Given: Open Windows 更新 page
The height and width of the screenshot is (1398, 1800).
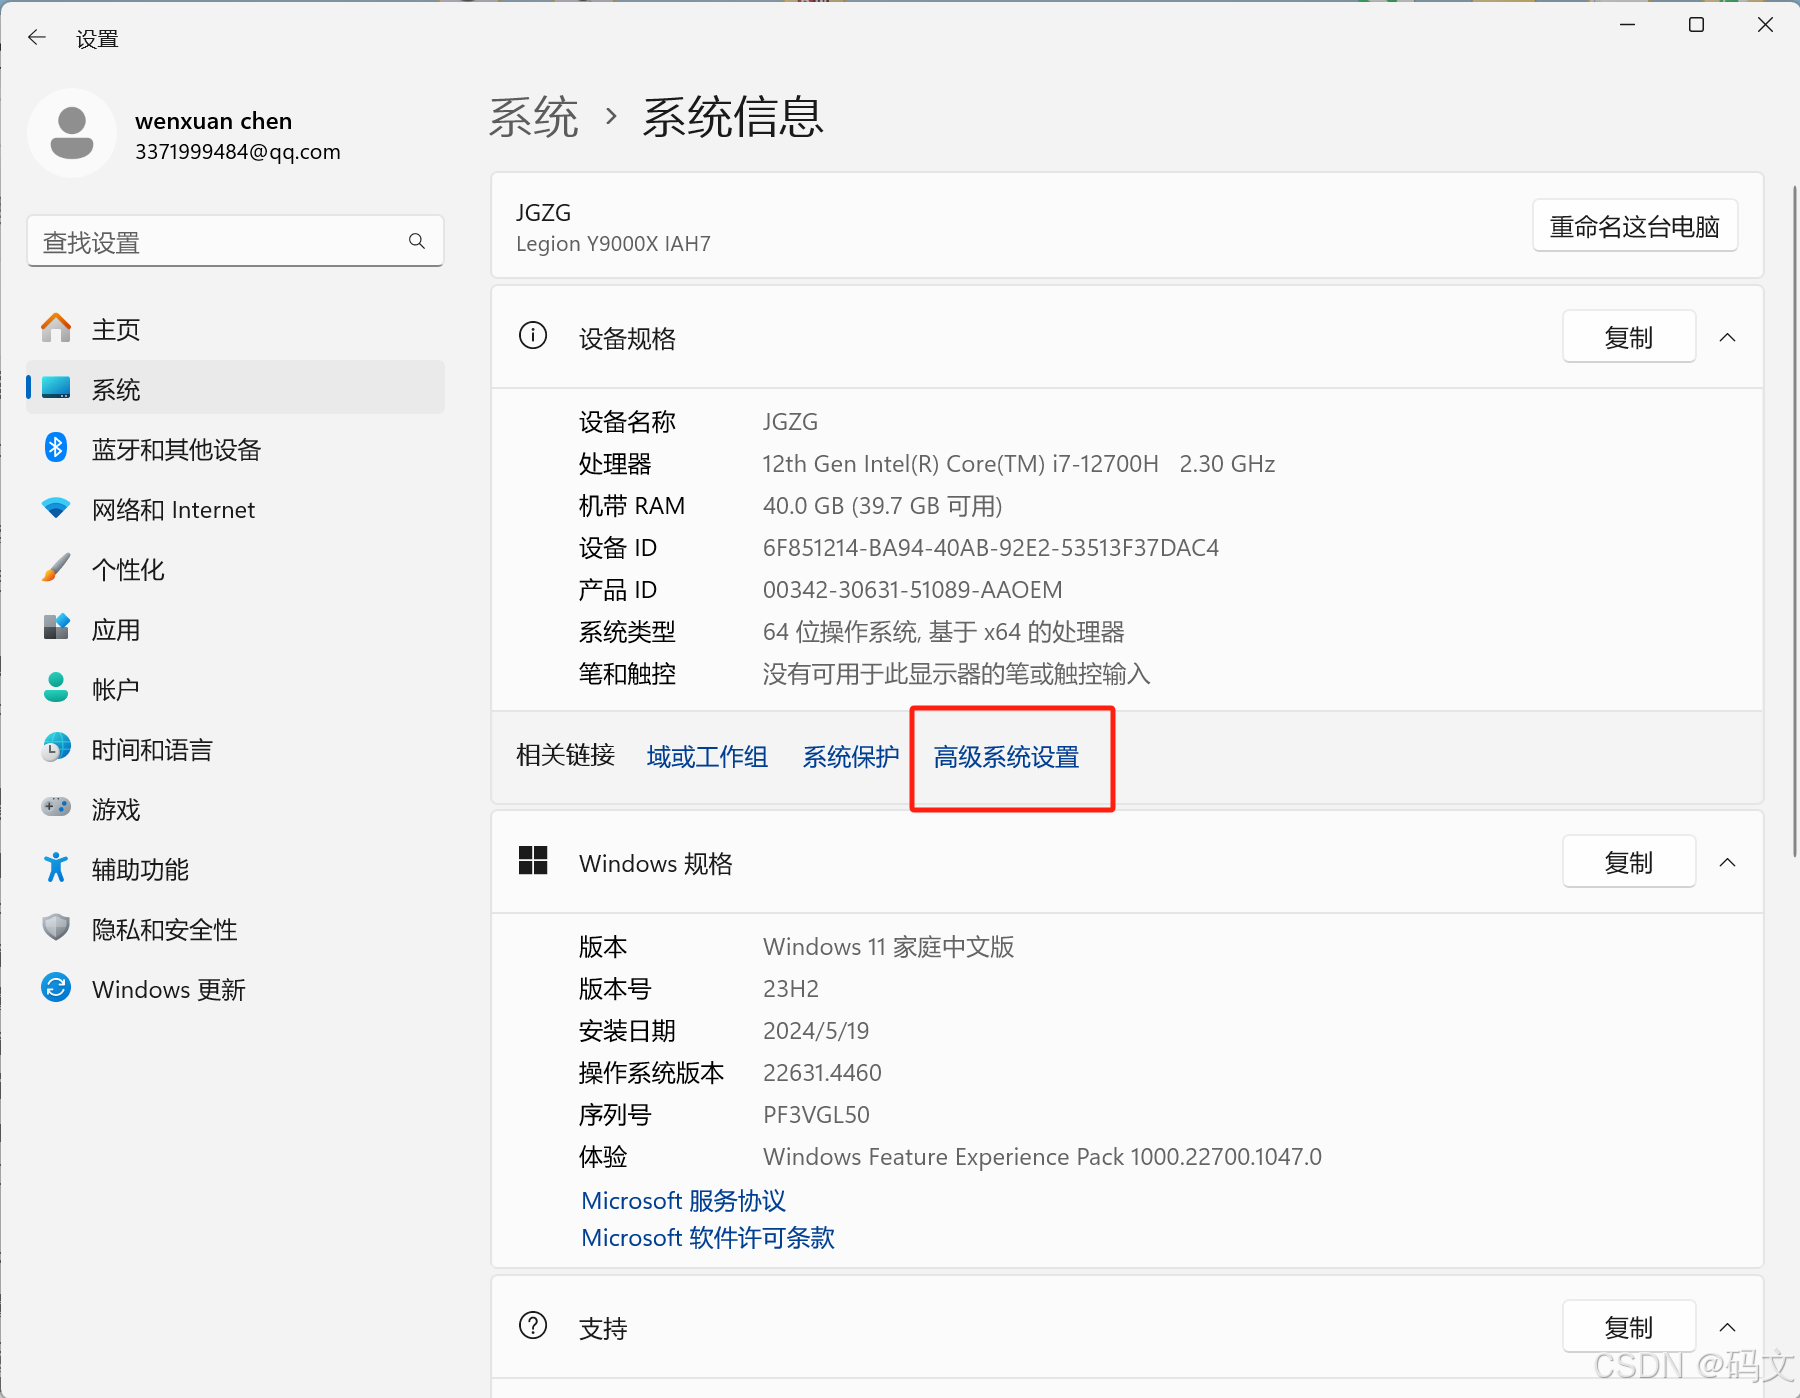Looking at the screenshot, I should pyautogui.click(x=235, y=989).
